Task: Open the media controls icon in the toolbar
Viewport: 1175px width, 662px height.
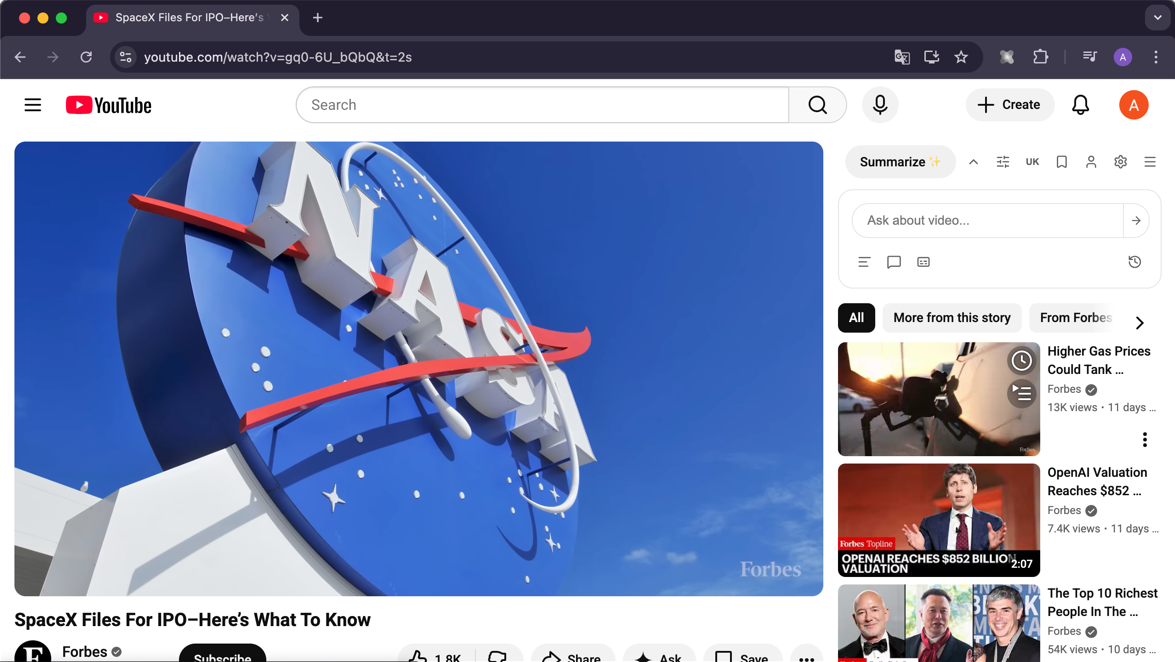Action: tap(1090, 57)
